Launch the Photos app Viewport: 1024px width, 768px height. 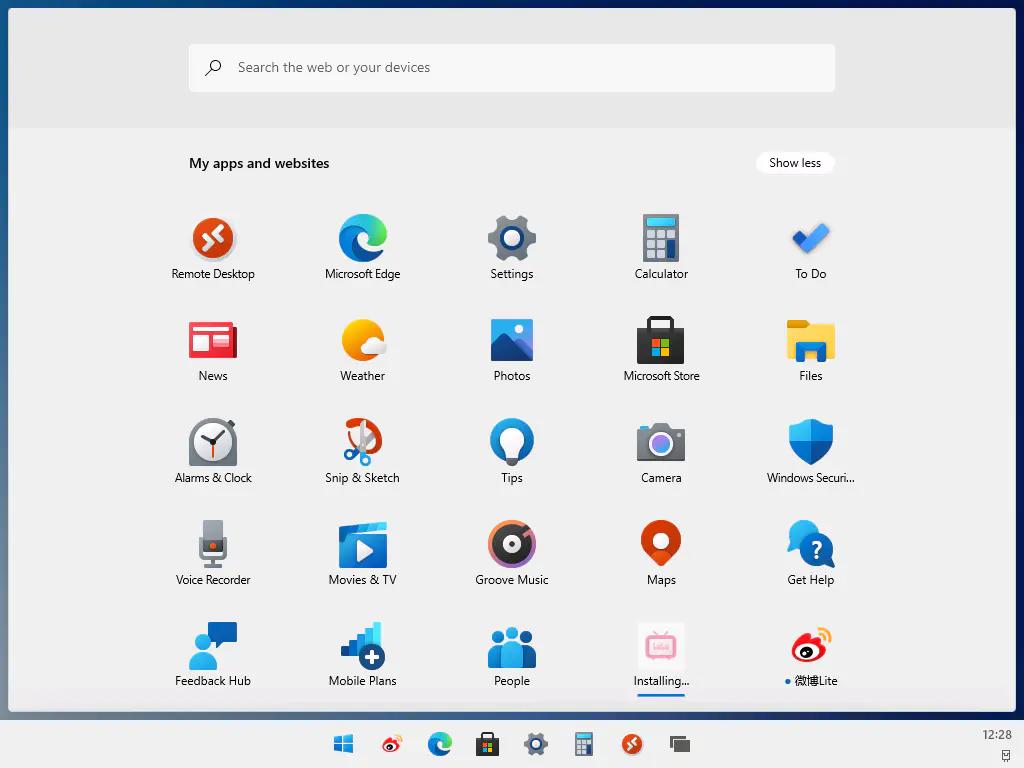pyautogui.click(x=512, y=340)
